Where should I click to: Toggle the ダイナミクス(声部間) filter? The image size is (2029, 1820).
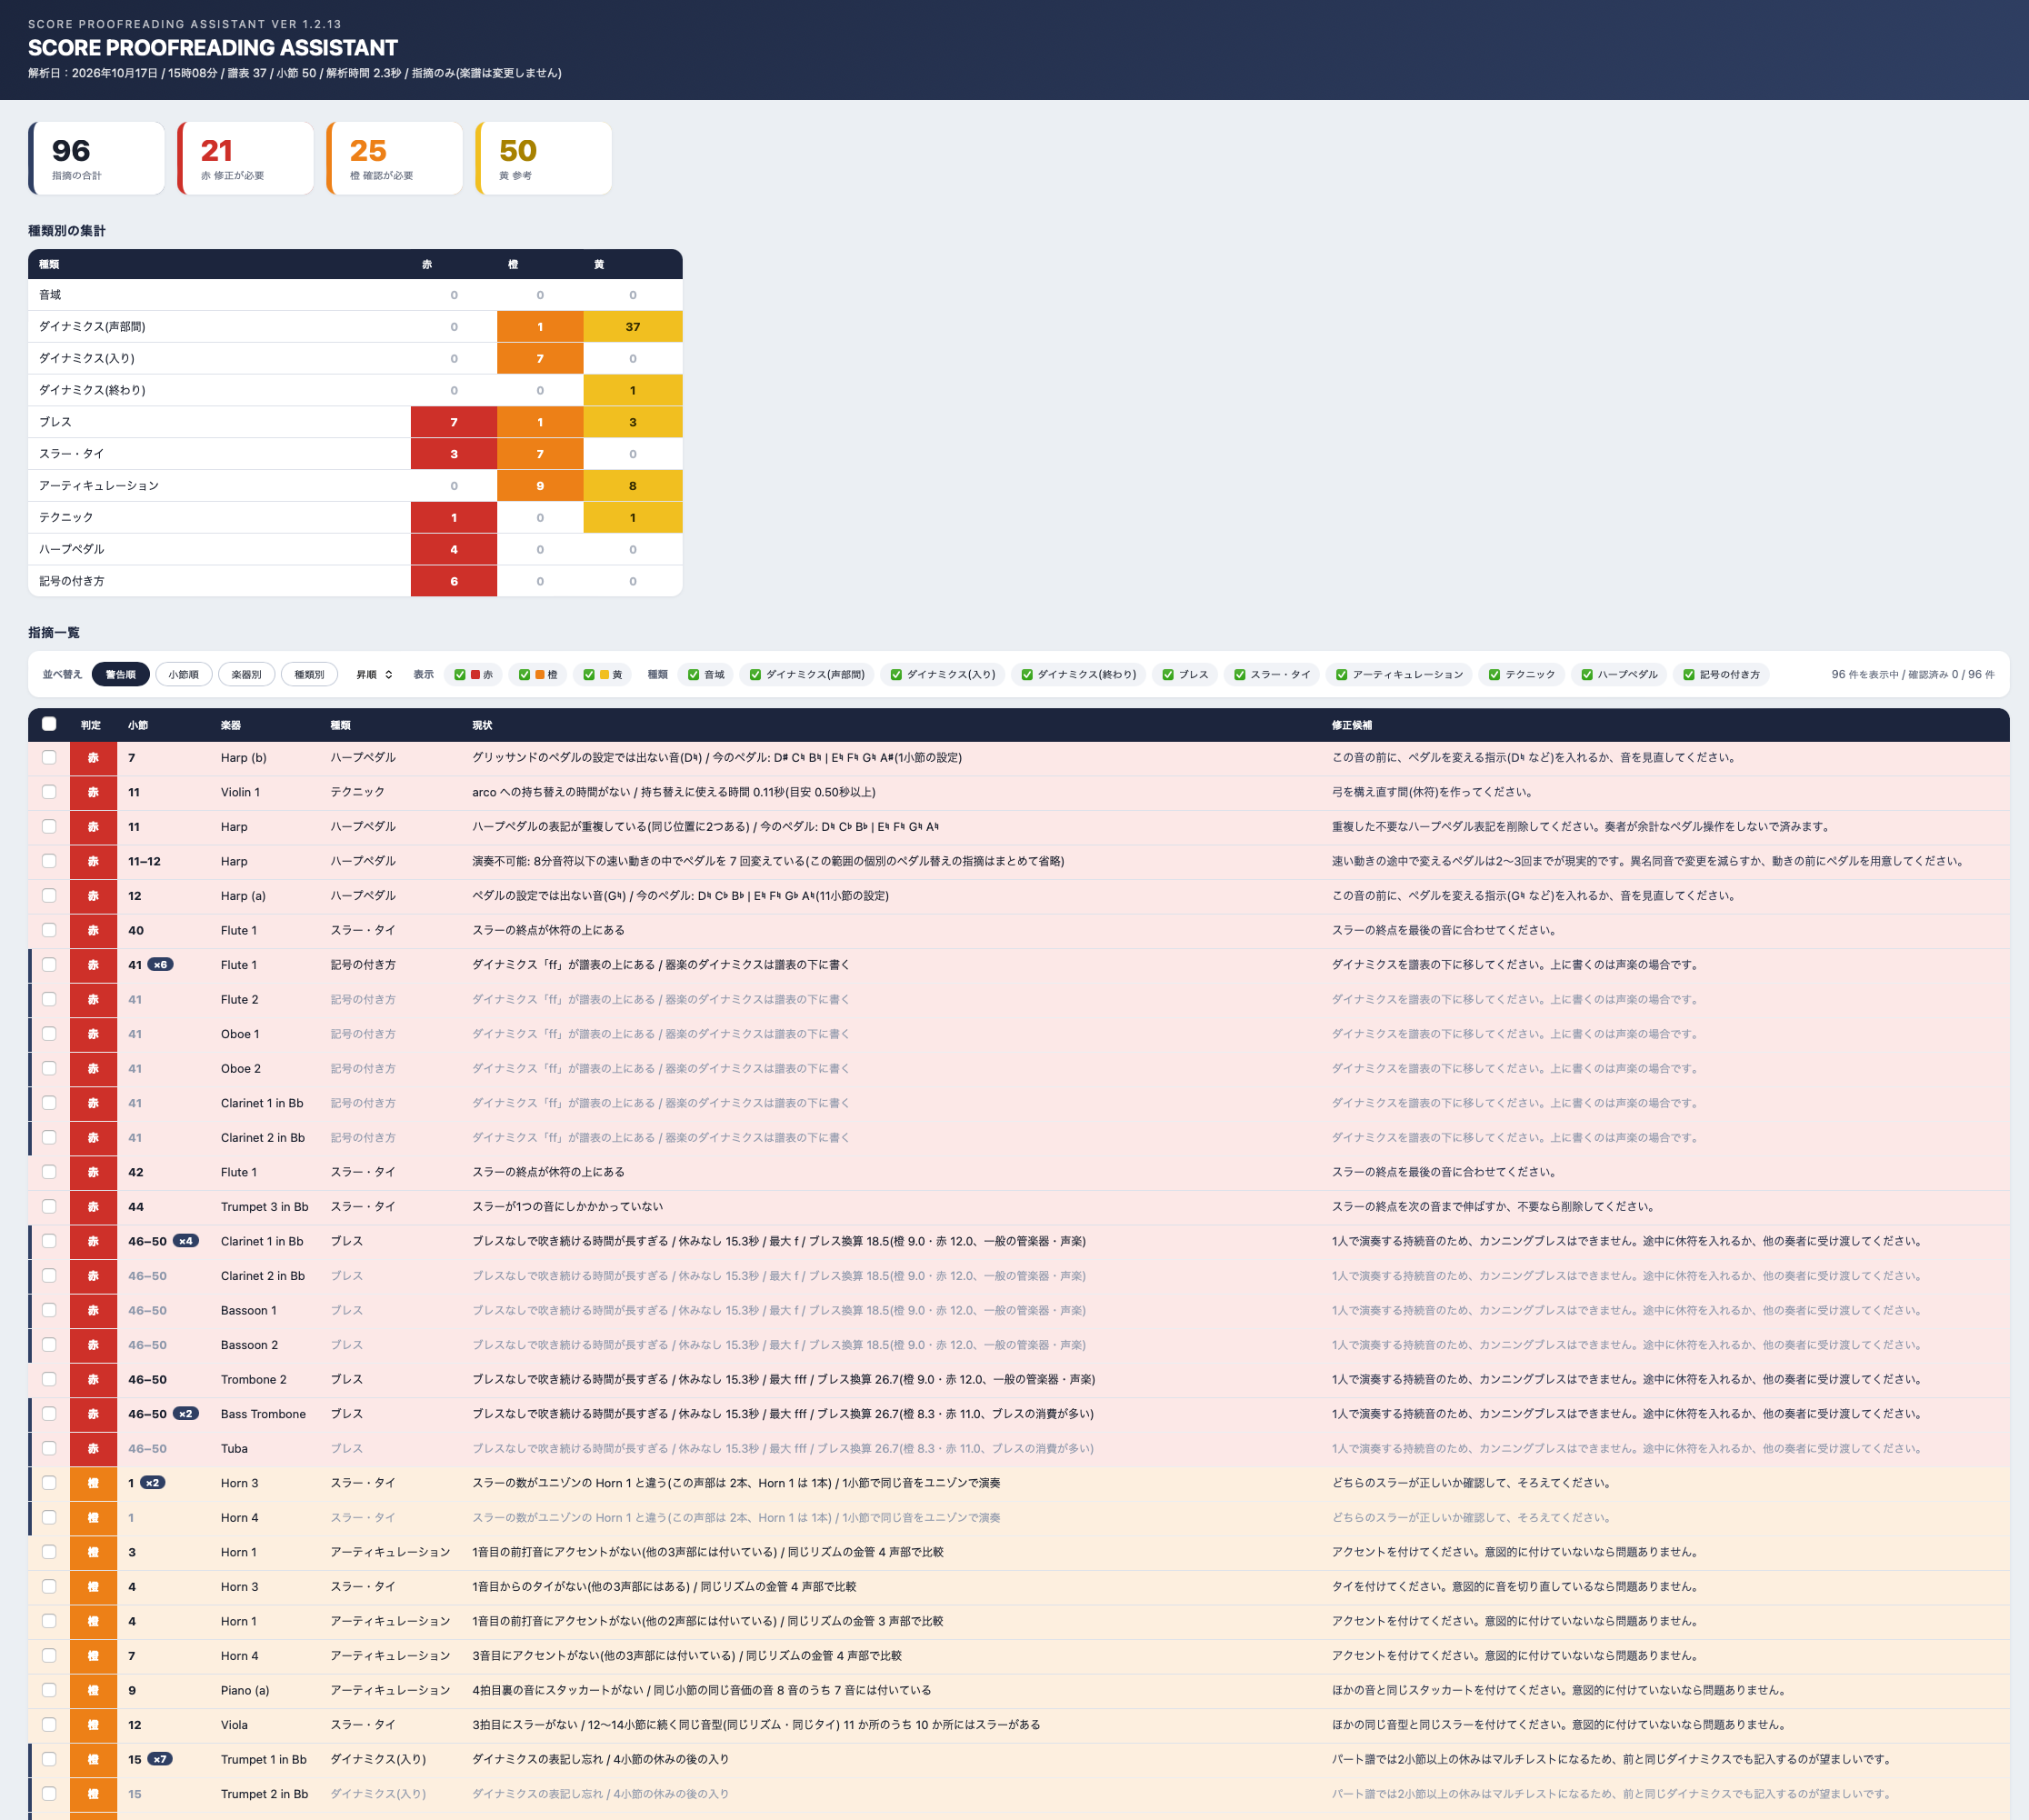pos(755,674)
